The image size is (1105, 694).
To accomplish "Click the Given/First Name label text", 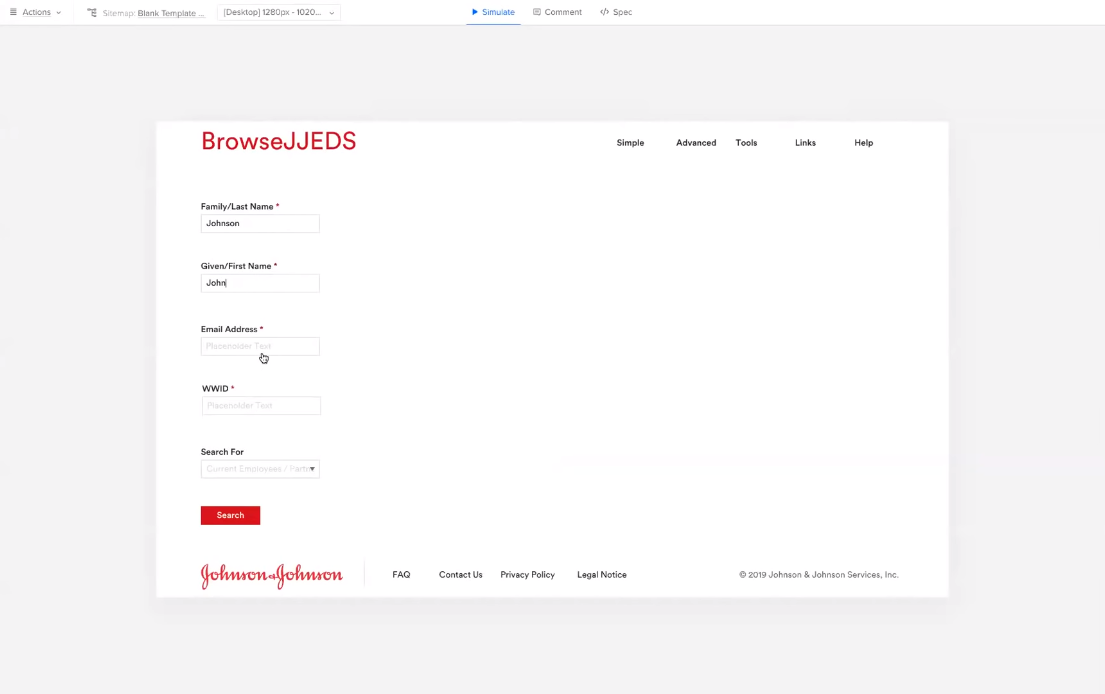I will (x=236, y=266).
